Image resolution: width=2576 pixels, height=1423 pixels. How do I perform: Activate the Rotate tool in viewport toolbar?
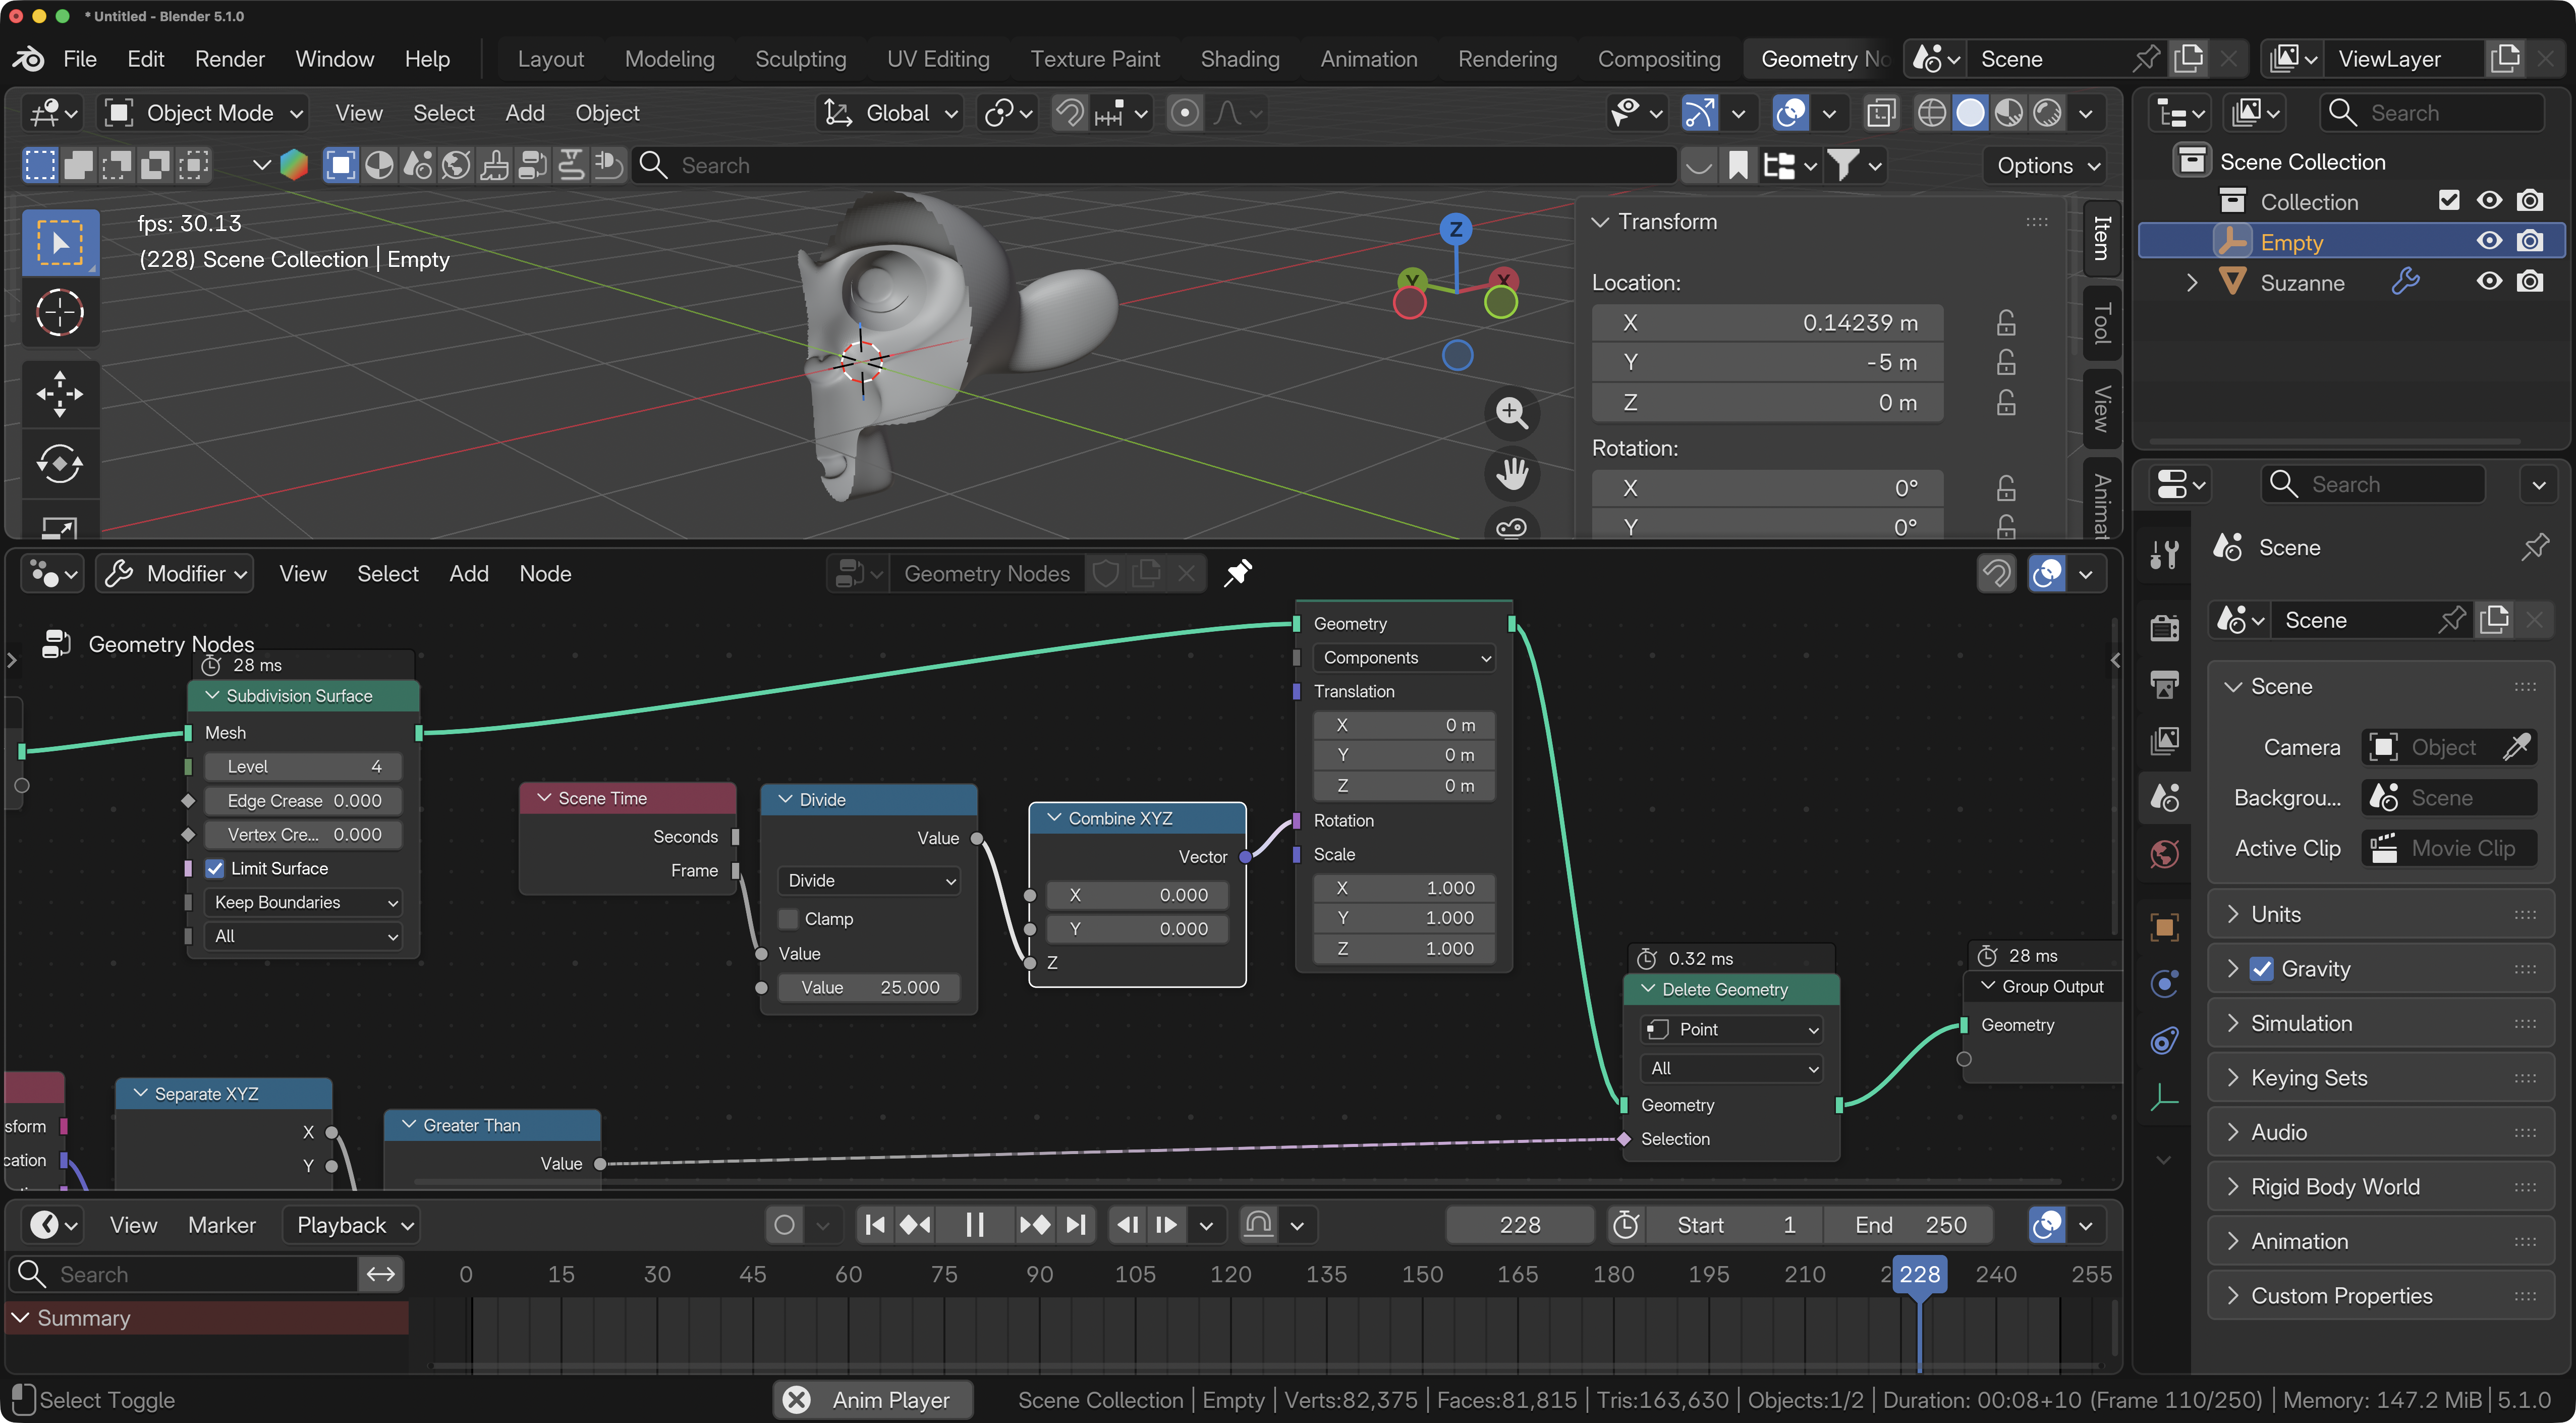(60, 464)
